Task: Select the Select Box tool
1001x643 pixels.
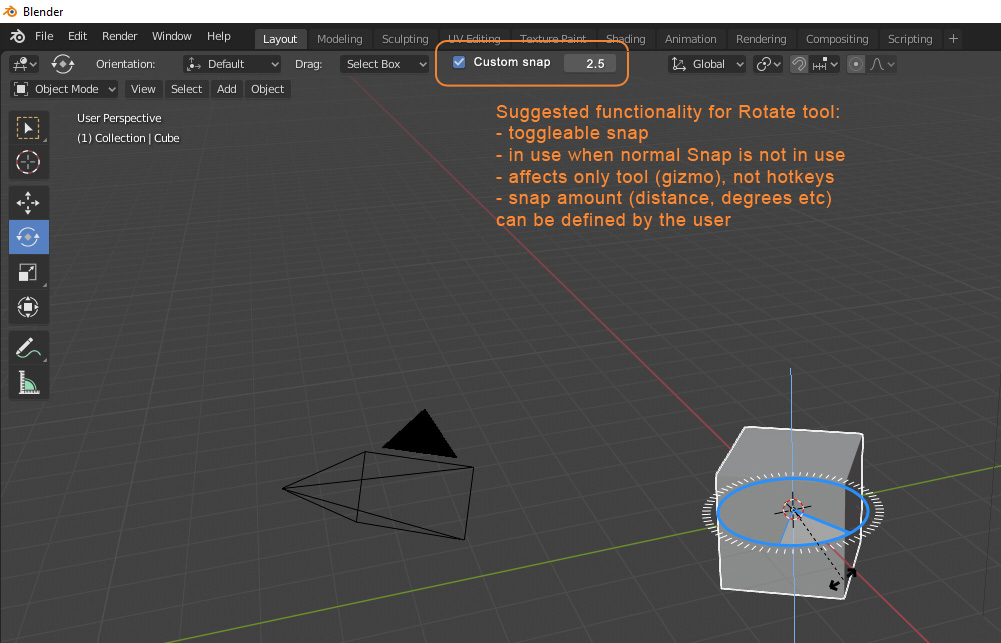Action: coord(28,128)
